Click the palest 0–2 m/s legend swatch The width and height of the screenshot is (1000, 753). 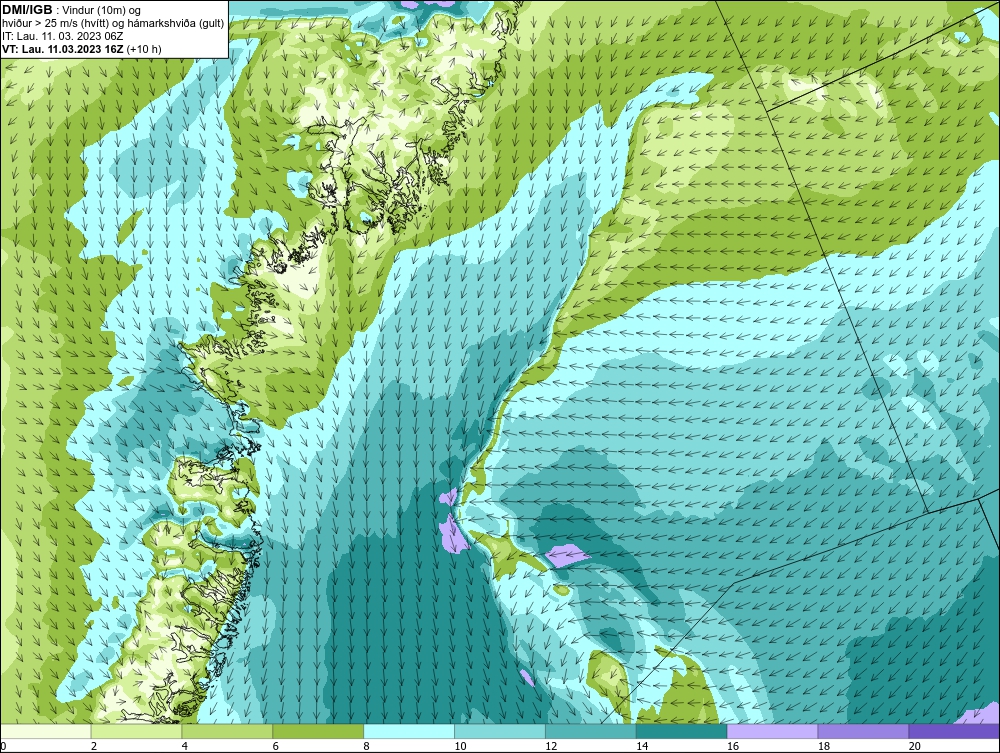46,731
